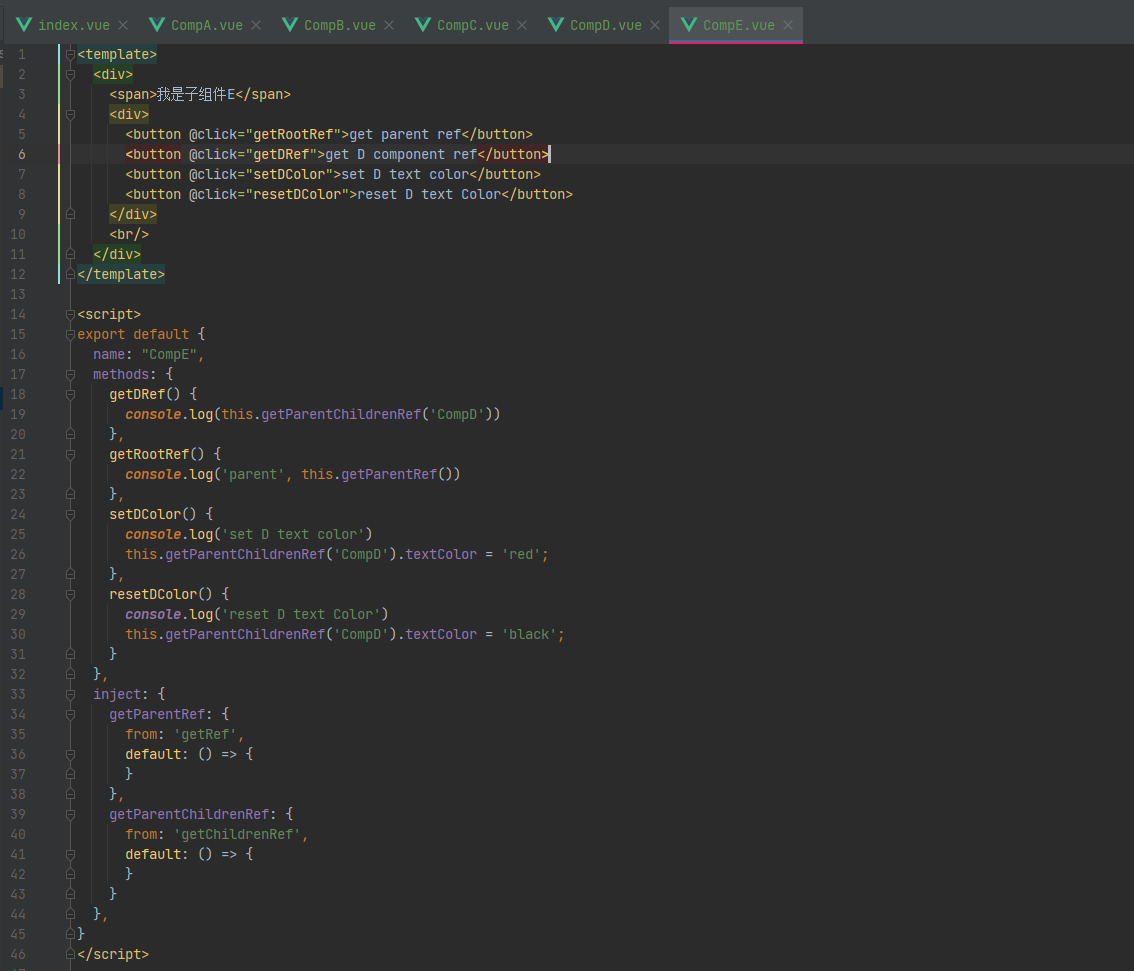This screenshot has height=971, width=1134.
Task: Collapse the getRootRef method fold at line 21
Action: pos(70,455)
